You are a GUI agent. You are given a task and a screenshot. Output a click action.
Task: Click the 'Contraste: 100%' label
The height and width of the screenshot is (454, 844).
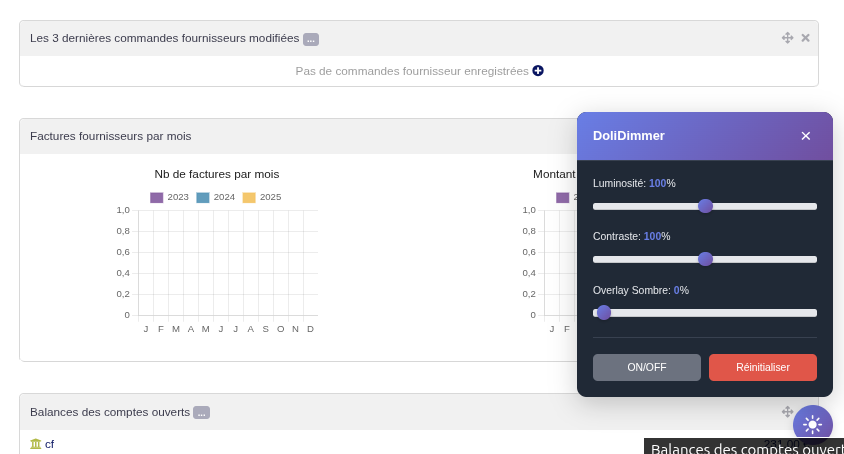pyautogui.click(x=631, y=236)
